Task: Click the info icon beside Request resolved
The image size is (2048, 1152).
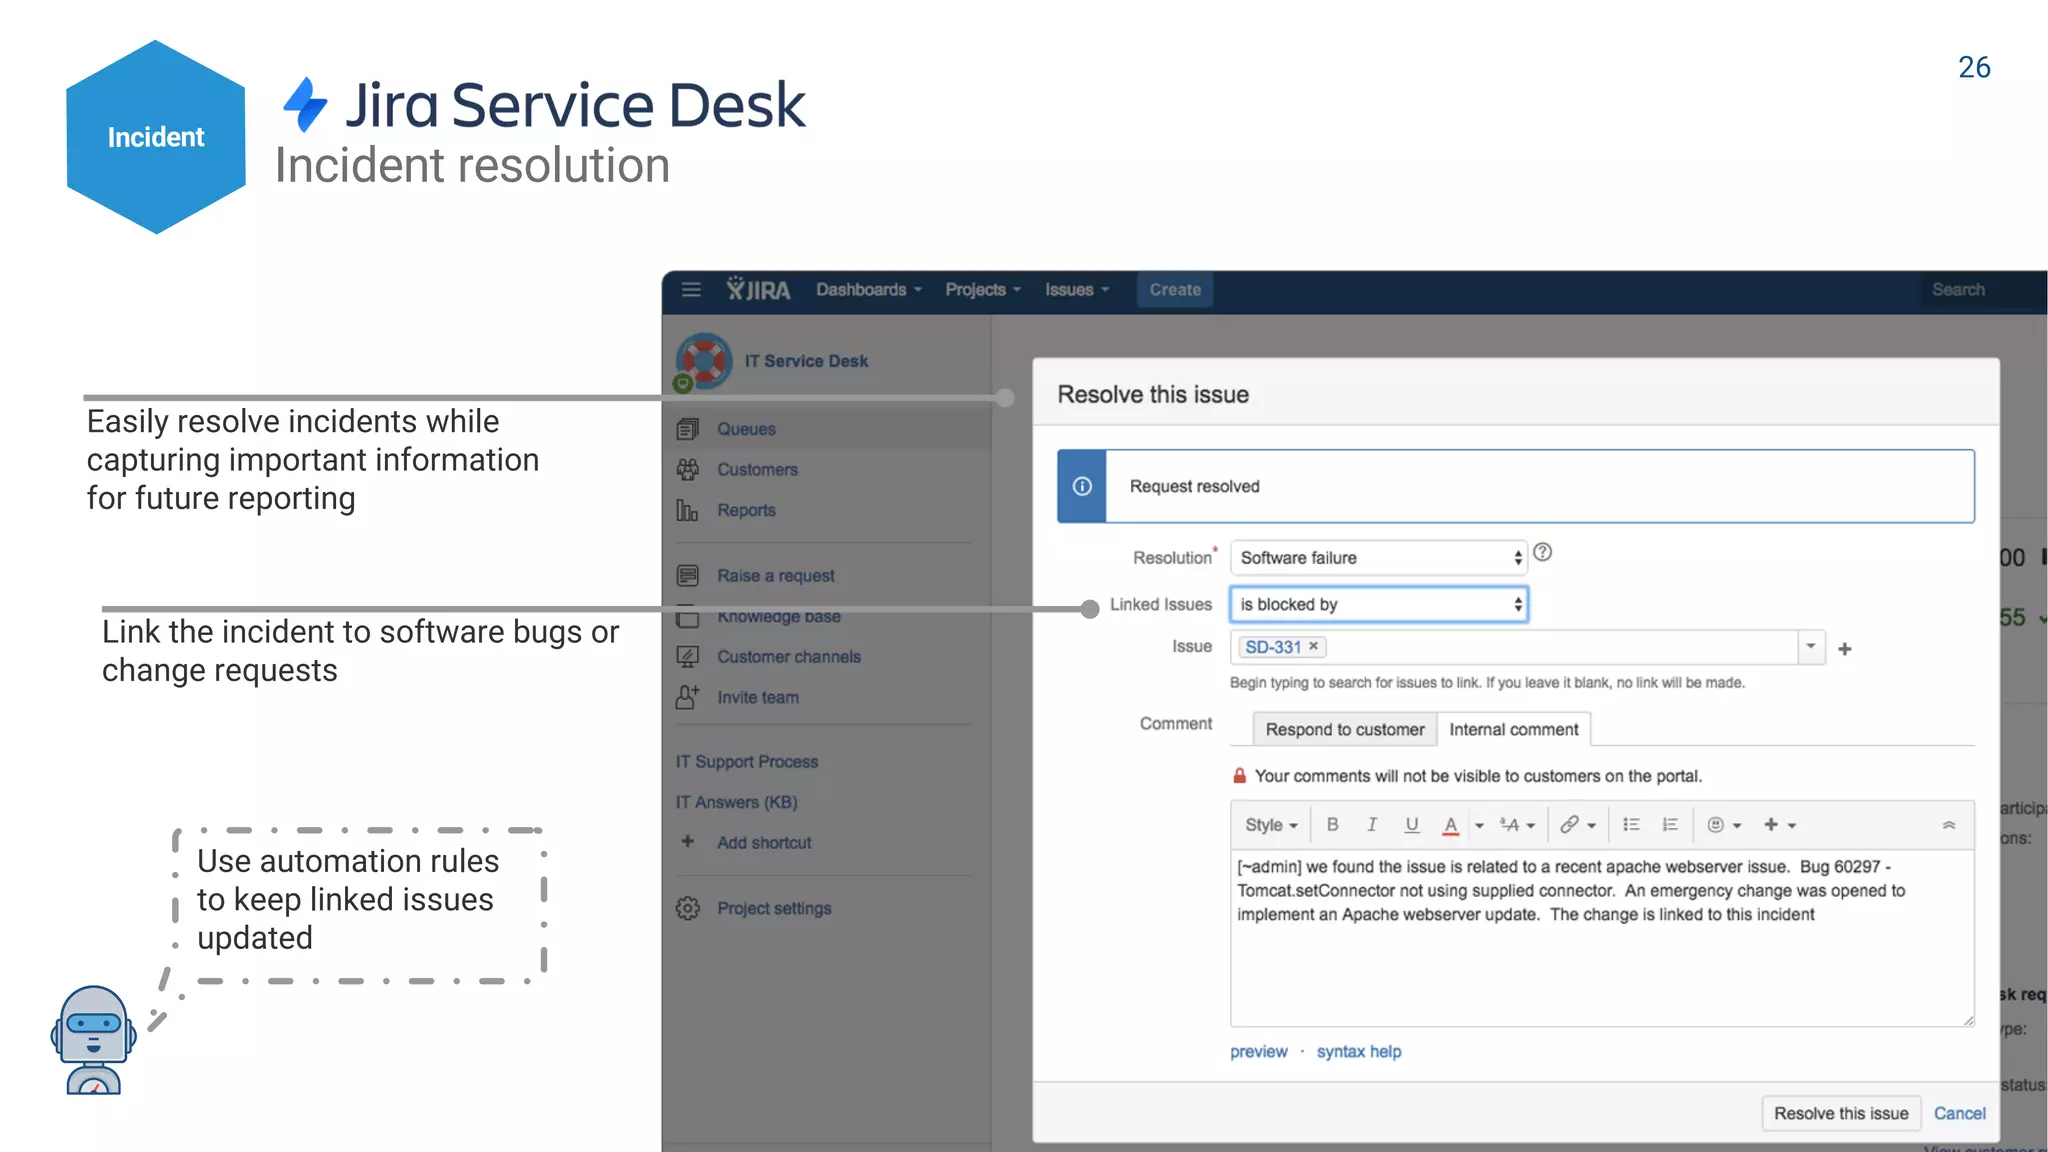Action: pyautogui.click(x=1082, y=486)
